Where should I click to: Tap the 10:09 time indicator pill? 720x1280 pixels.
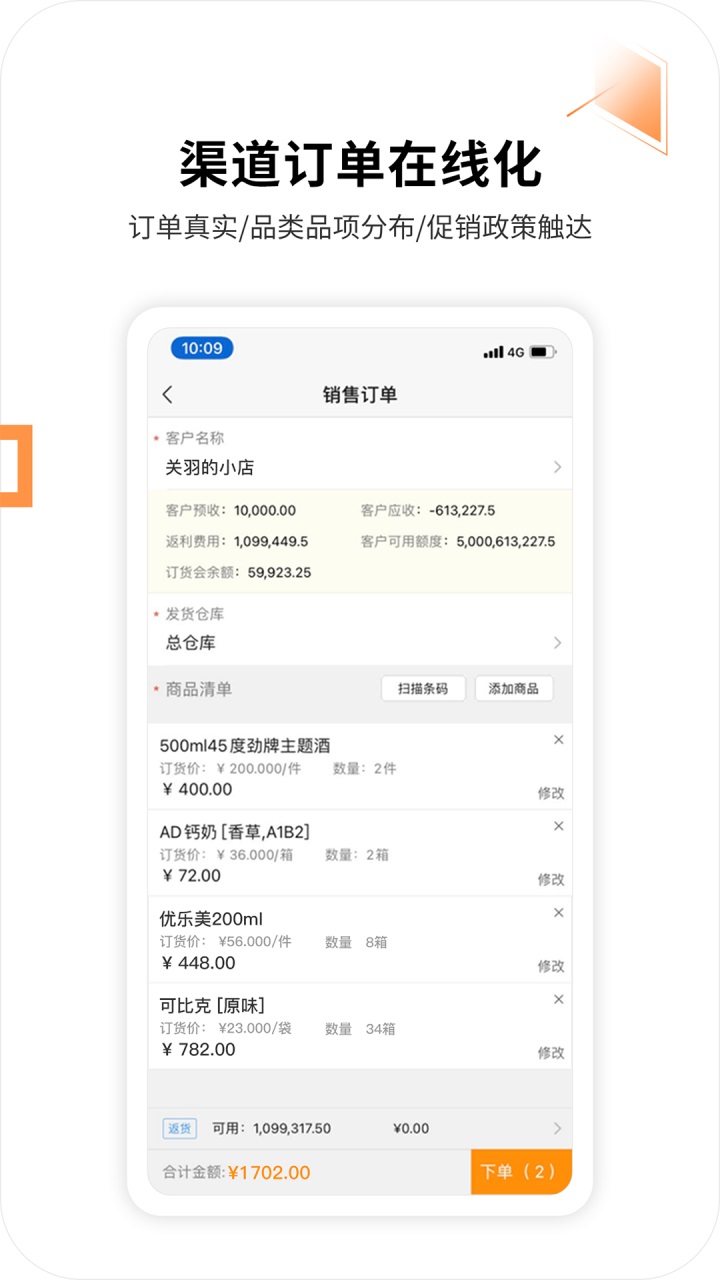pos(202,348)
